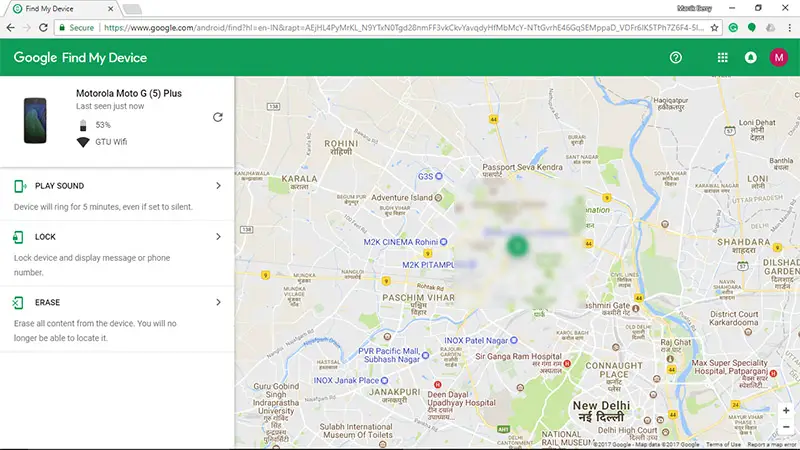Open a new browser tab
This screenshot has height=450, width=800.
point(132,9)
